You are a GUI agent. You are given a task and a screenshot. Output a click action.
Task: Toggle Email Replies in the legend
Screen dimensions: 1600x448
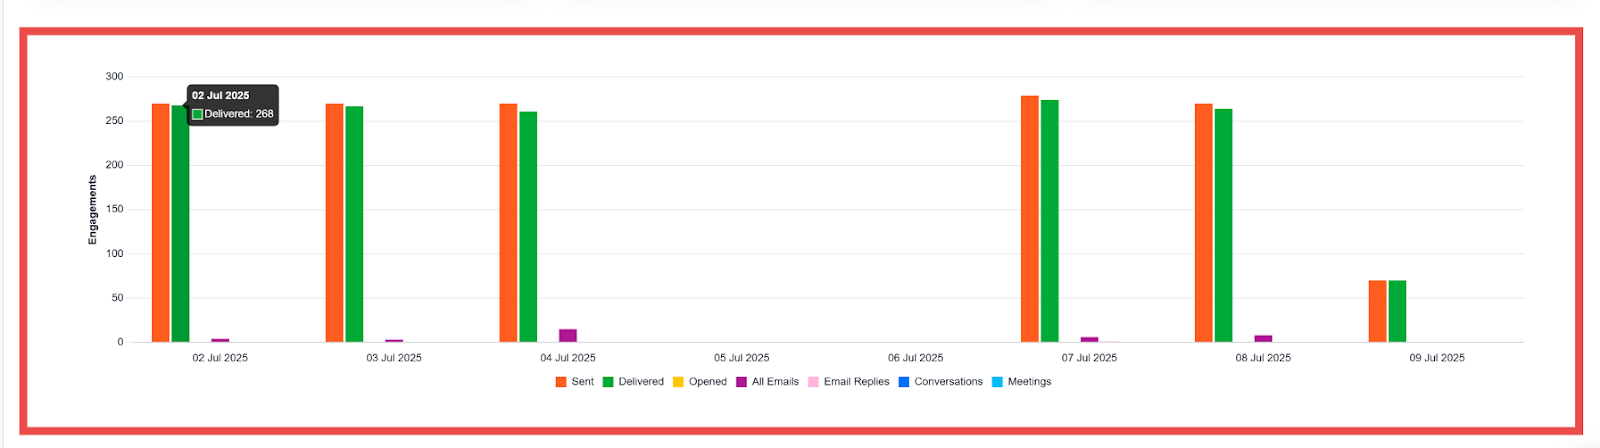tap(848, 382)
